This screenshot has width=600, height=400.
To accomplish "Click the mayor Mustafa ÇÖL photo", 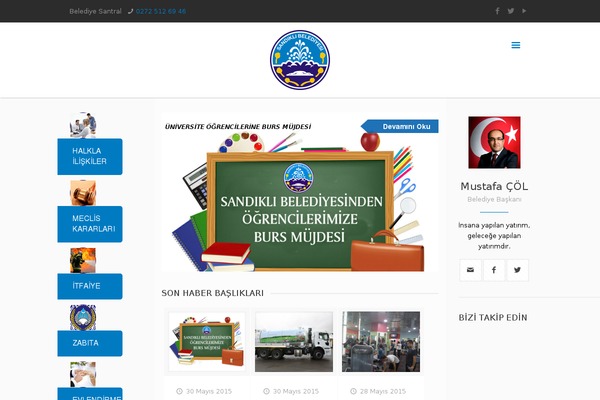I will click(x=494, y=142).
